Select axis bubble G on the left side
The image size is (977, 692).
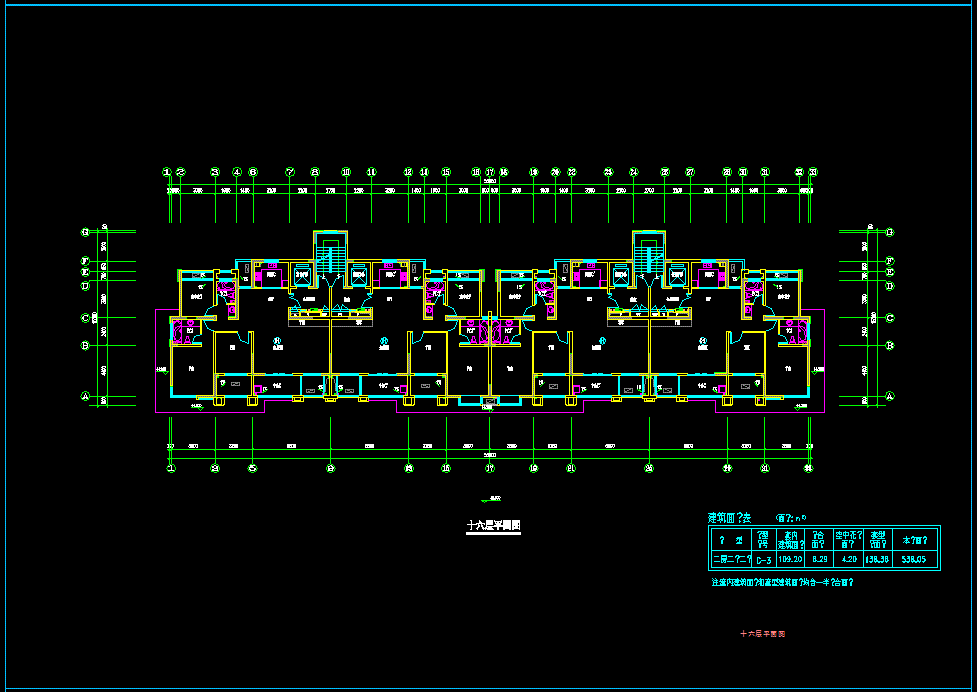coord(86,232)
